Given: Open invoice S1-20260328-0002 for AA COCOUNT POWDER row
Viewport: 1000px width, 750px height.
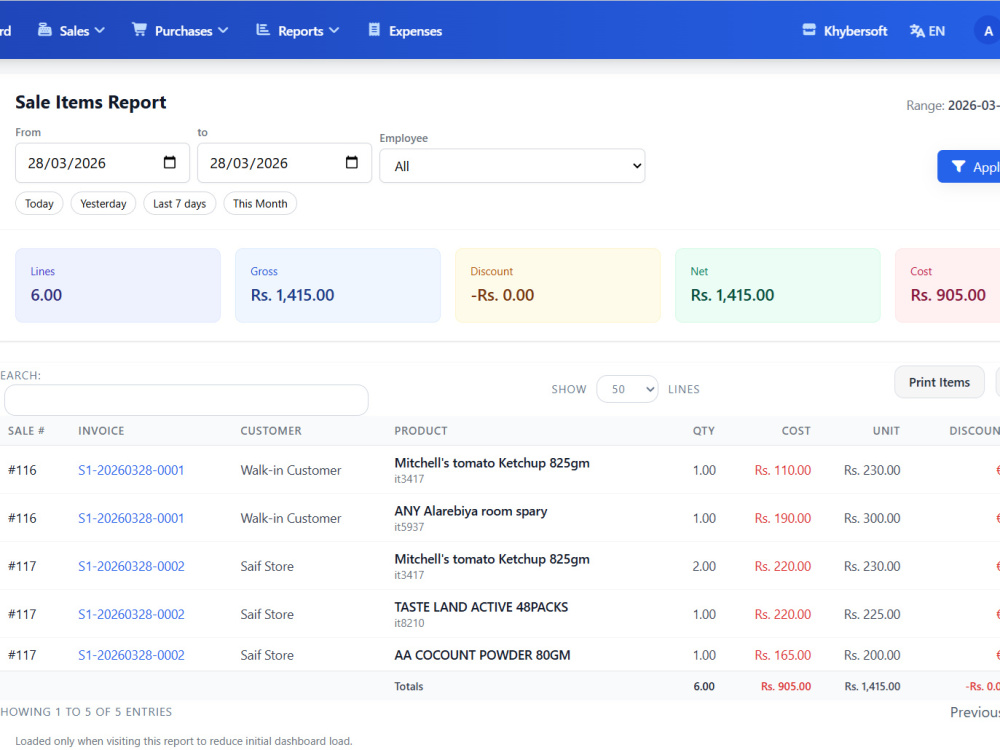Looking at the screenshot, I should (x=131, y=655).
